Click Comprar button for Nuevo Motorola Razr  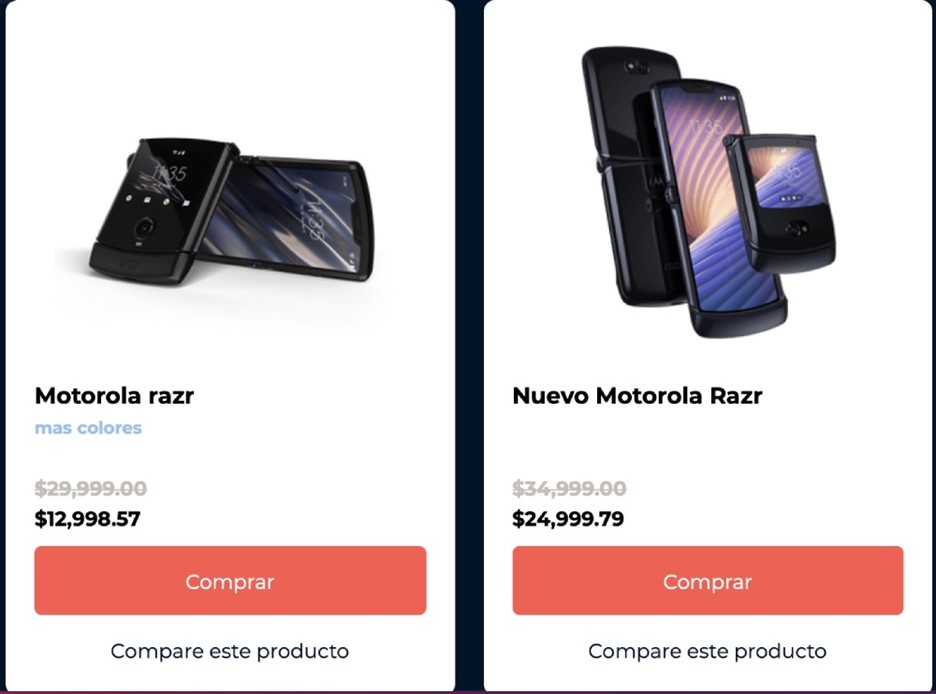click(x=707, y=580)
